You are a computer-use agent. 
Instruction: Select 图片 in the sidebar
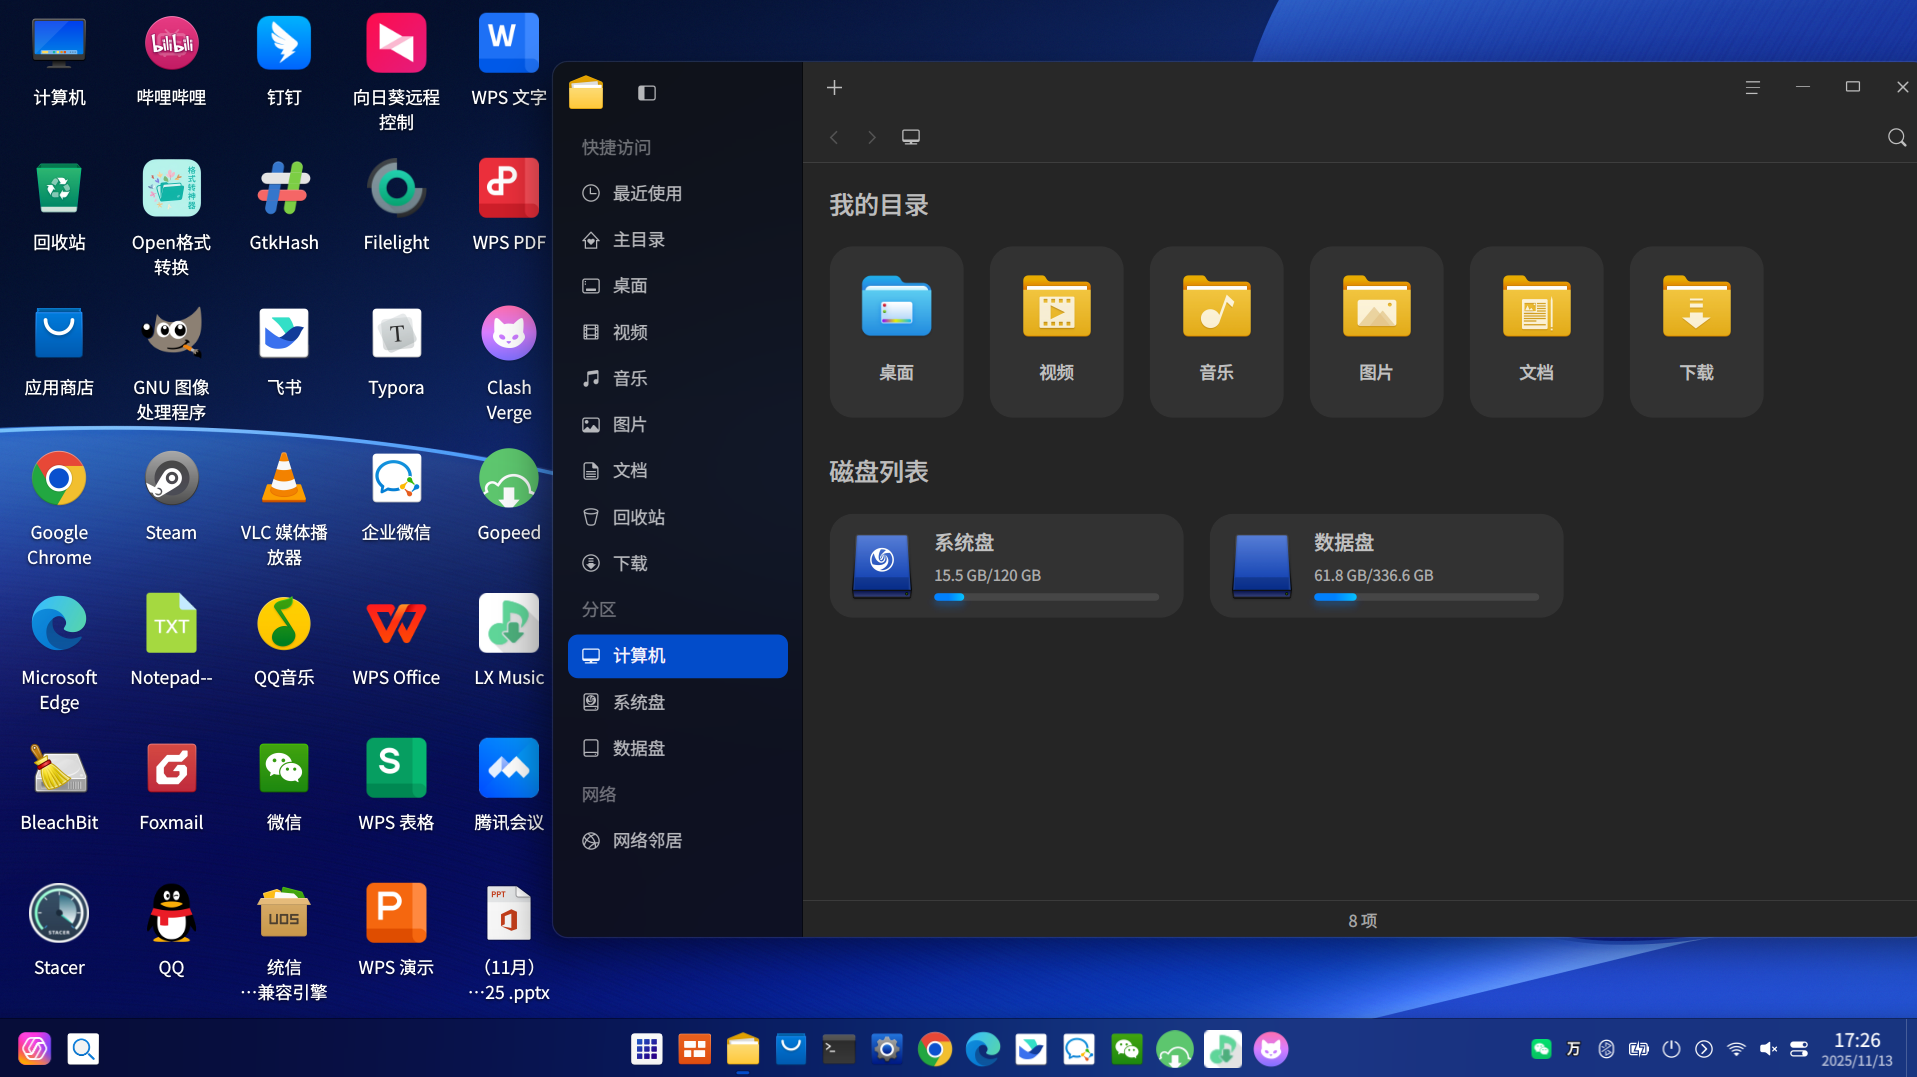click(678, 425)
